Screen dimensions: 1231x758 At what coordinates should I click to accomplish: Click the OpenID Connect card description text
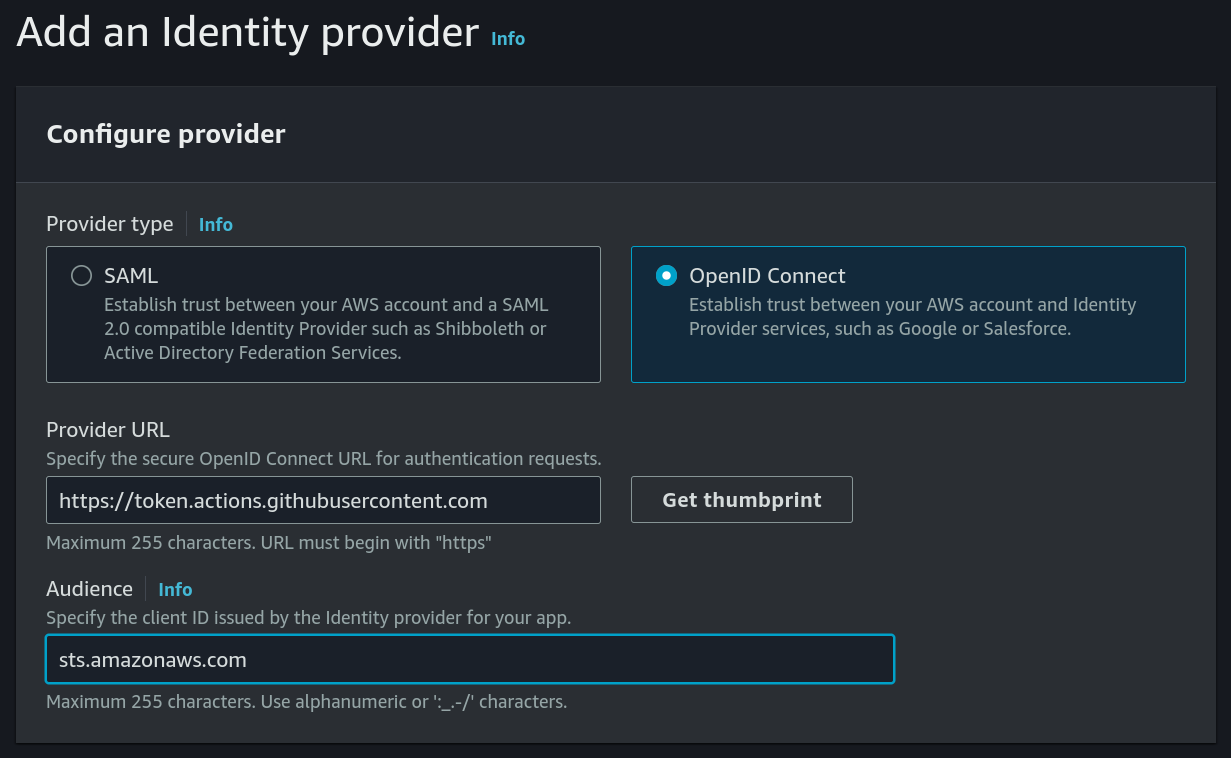click(x=912, y=316)
